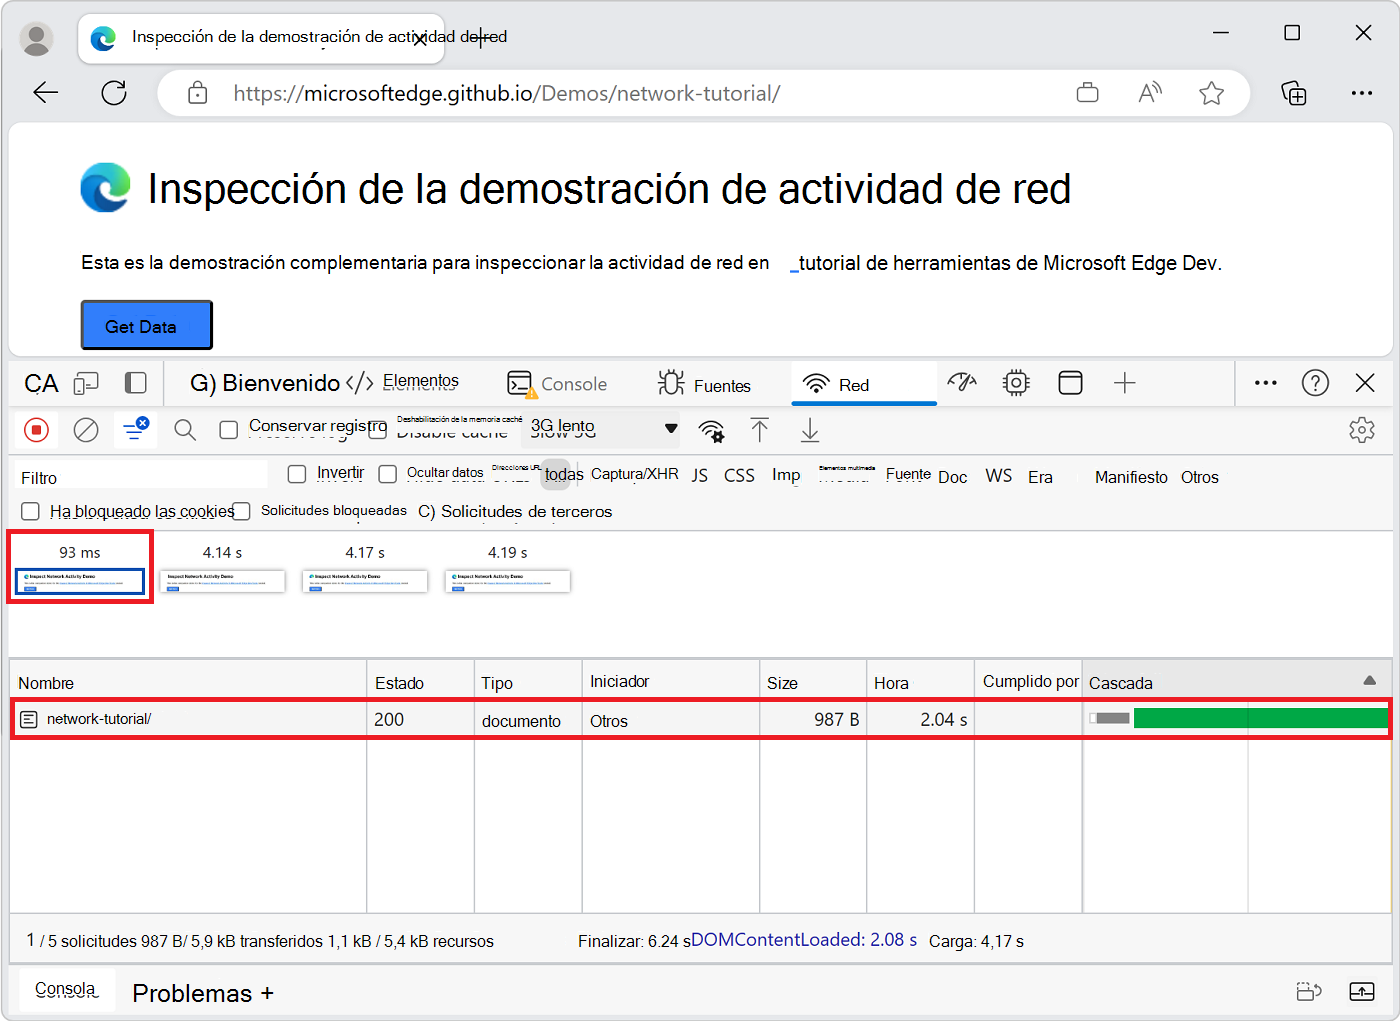The height and width of the screenshot is (1021, 1400).
Task: Select the 93 ms filmstrip screenshot
Action: tap(79, 581)
